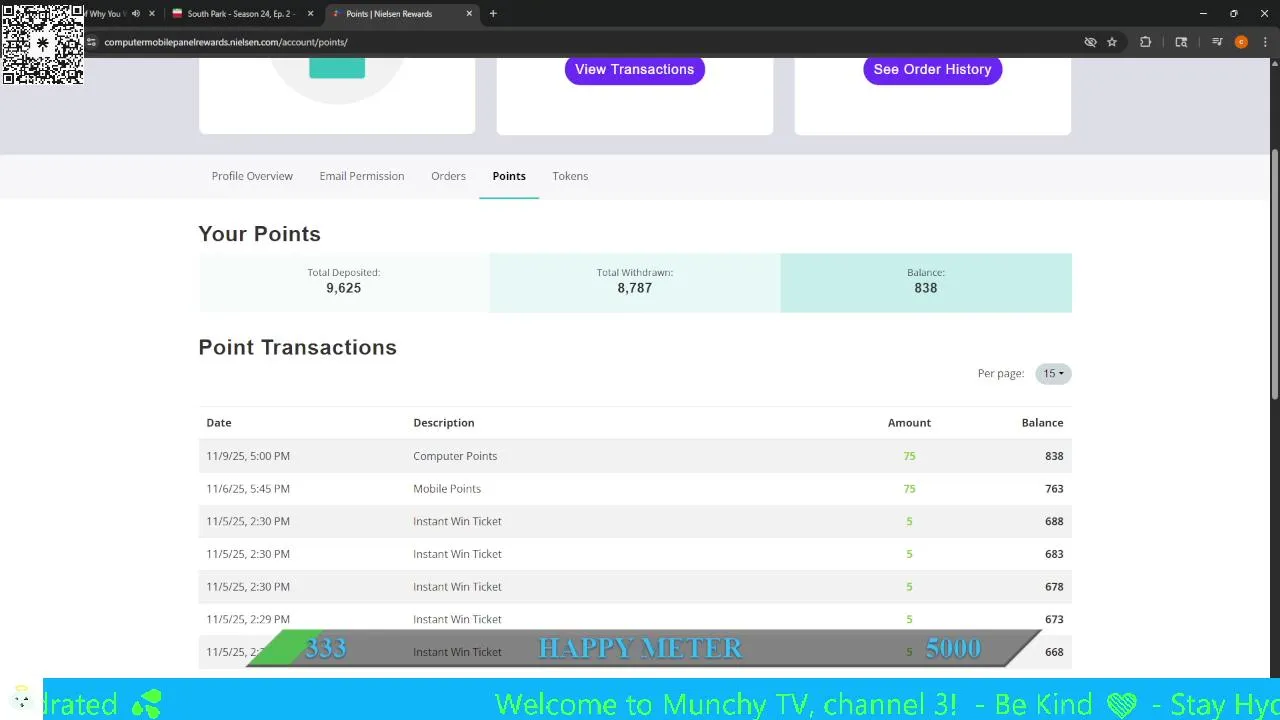The height and width of the screenshot is (720, 1280).
Task: Open the Profile Overview tab
Action: [252, 176]
